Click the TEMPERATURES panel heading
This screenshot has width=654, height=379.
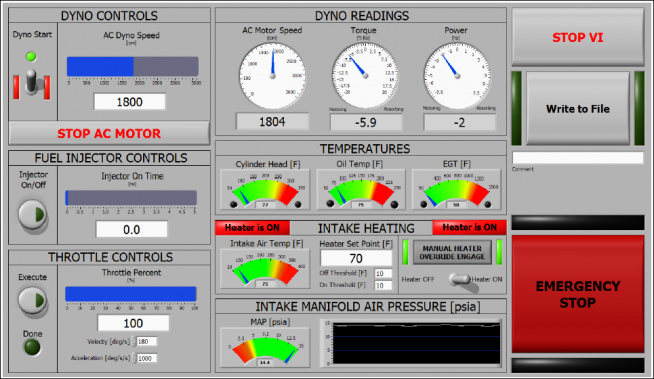click(365, 149)
